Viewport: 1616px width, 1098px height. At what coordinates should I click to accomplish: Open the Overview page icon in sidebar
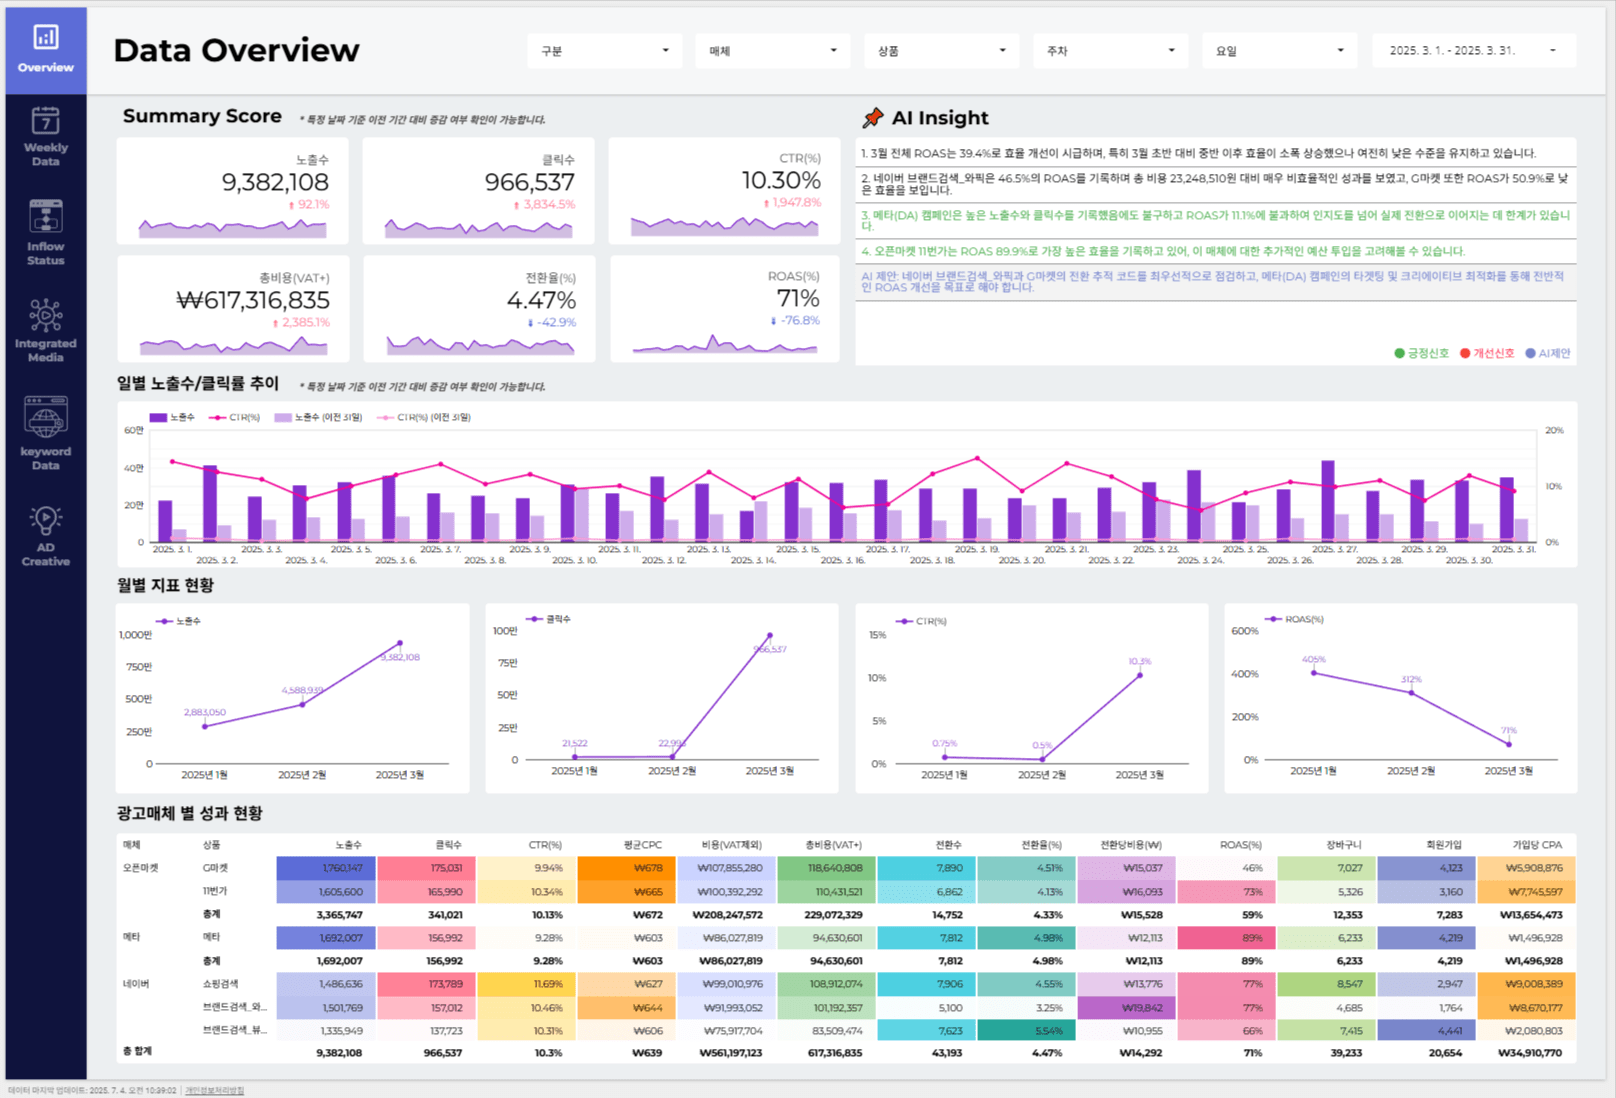[46, 38]
